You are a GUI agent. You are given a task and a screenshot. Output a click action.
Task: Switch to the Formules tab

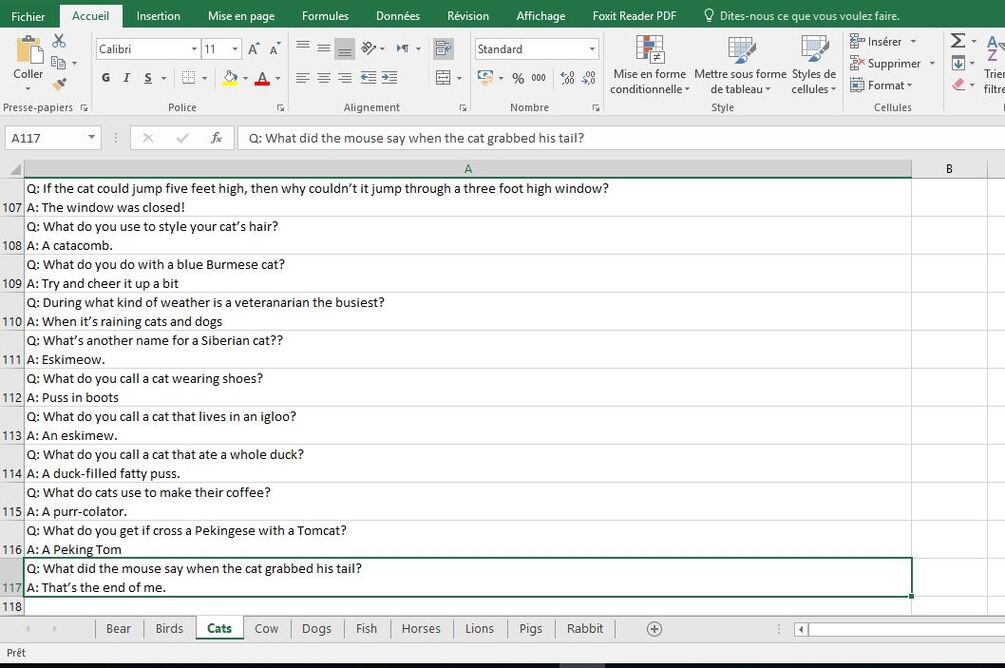pos(325,16)
